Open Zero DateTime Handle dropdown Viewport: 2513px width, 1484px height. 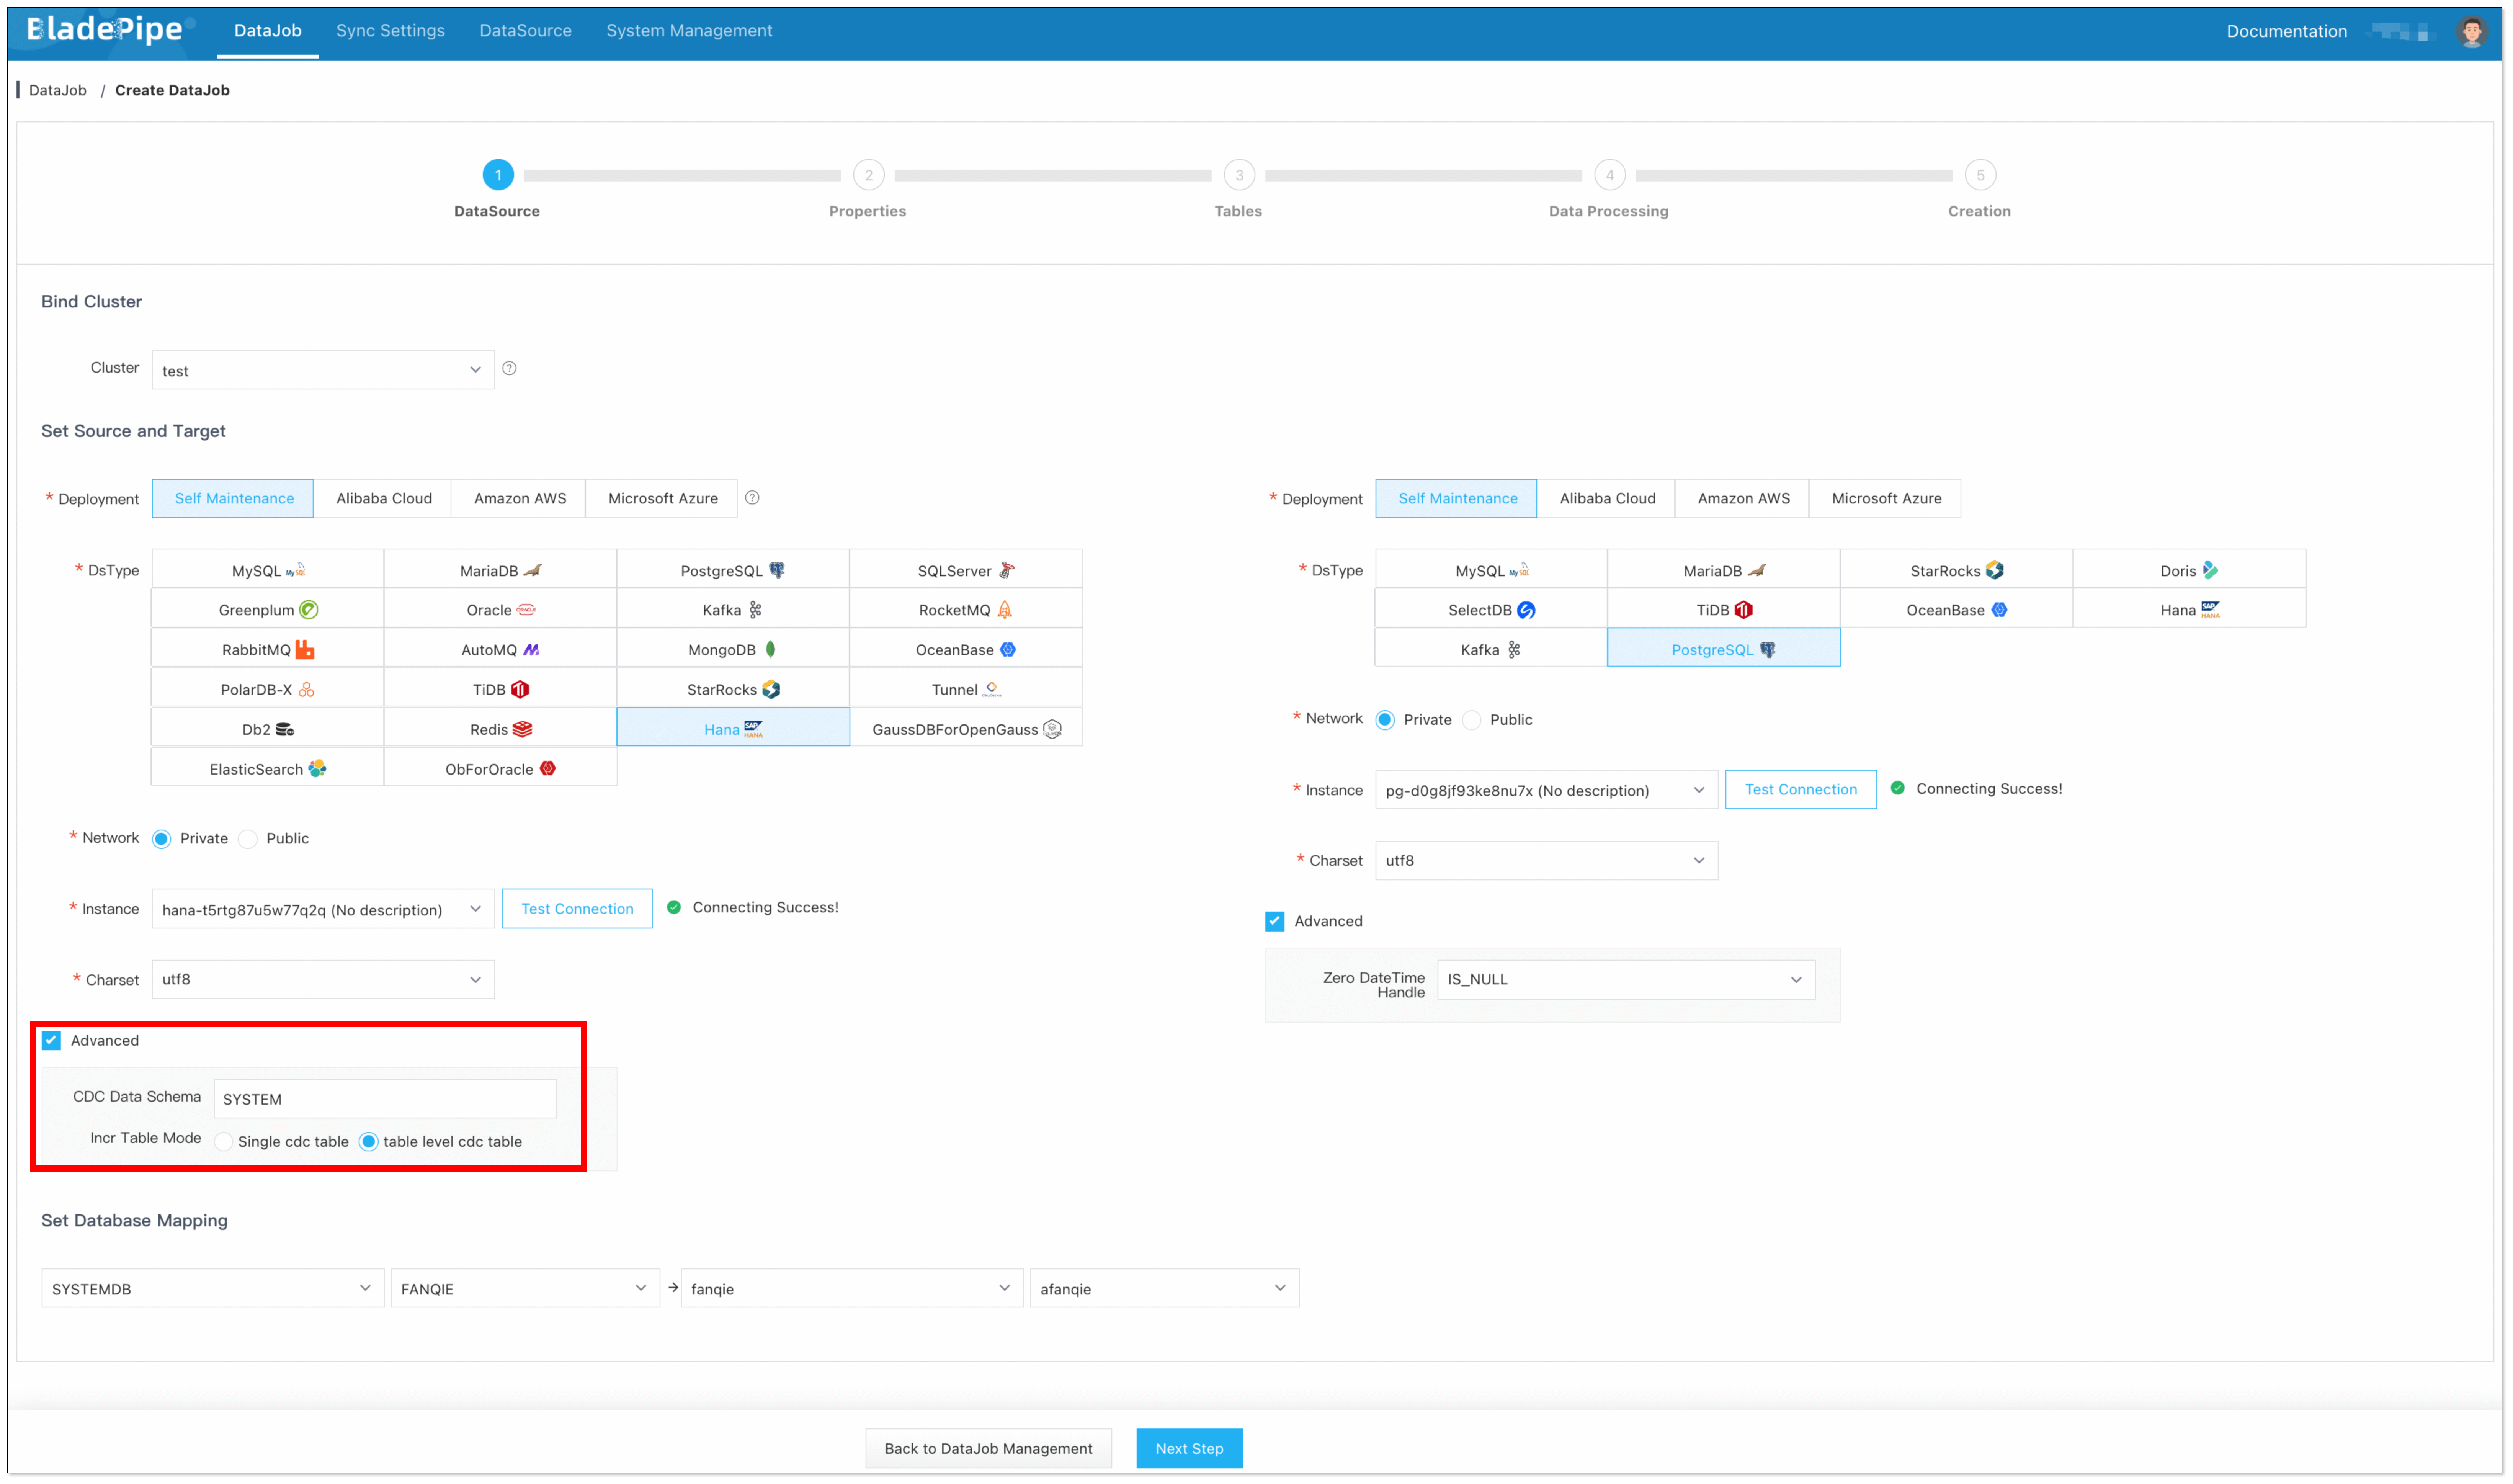pyautogui.click(x=1626, y=980)
